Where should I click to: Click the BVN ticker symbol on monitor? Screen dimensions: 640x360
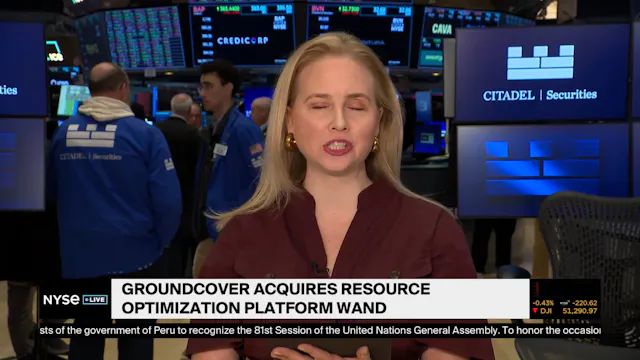pyautogui.click(x=317, y=10)
